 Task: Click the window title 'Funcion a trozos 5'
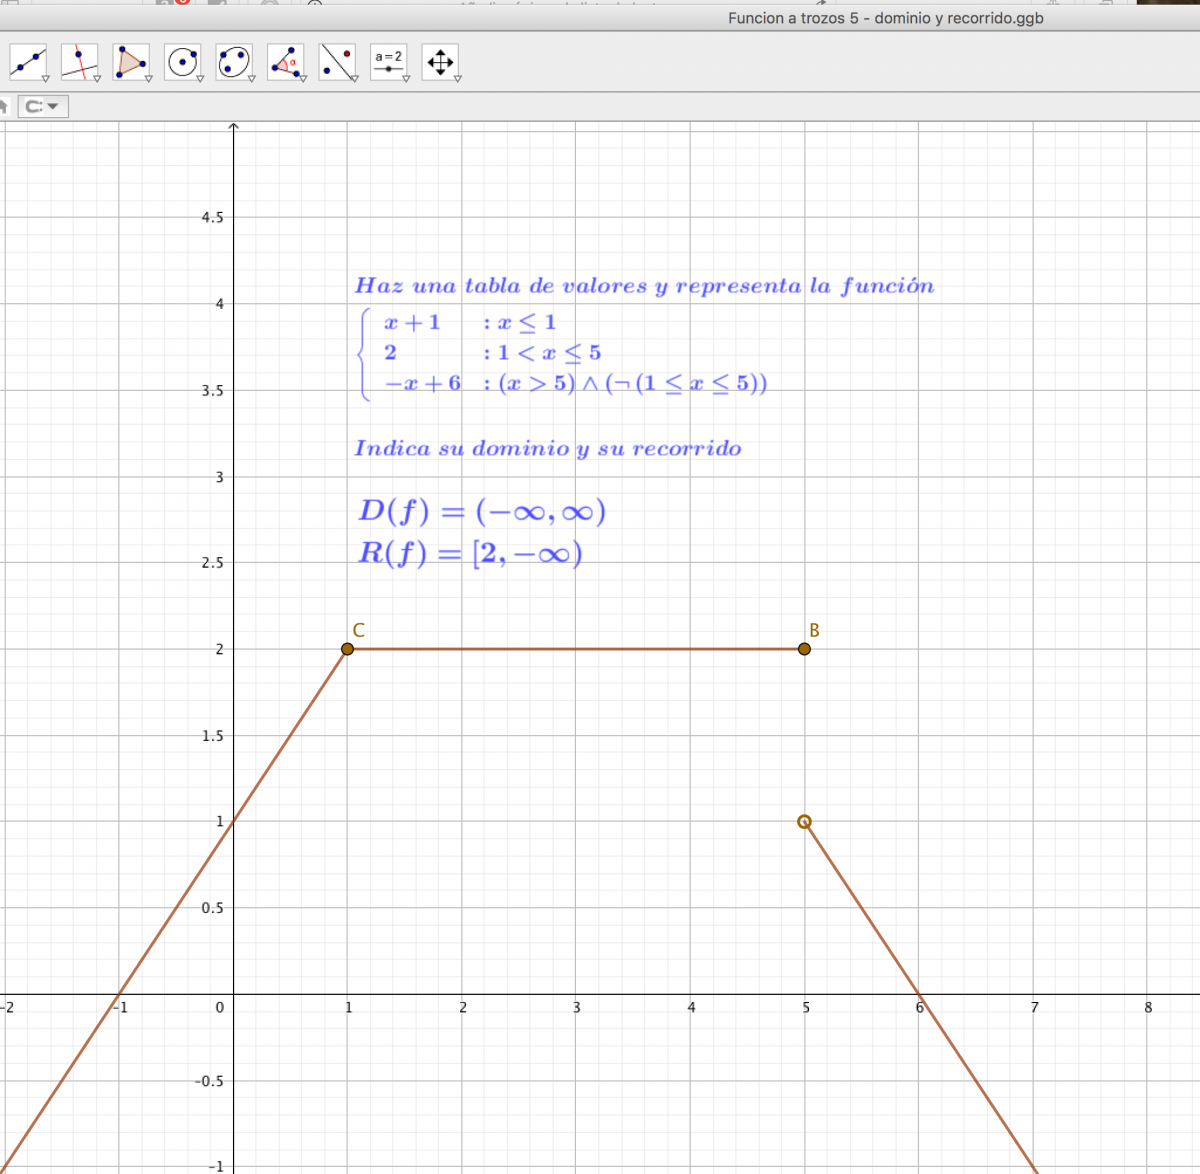[x=885, y=18]
